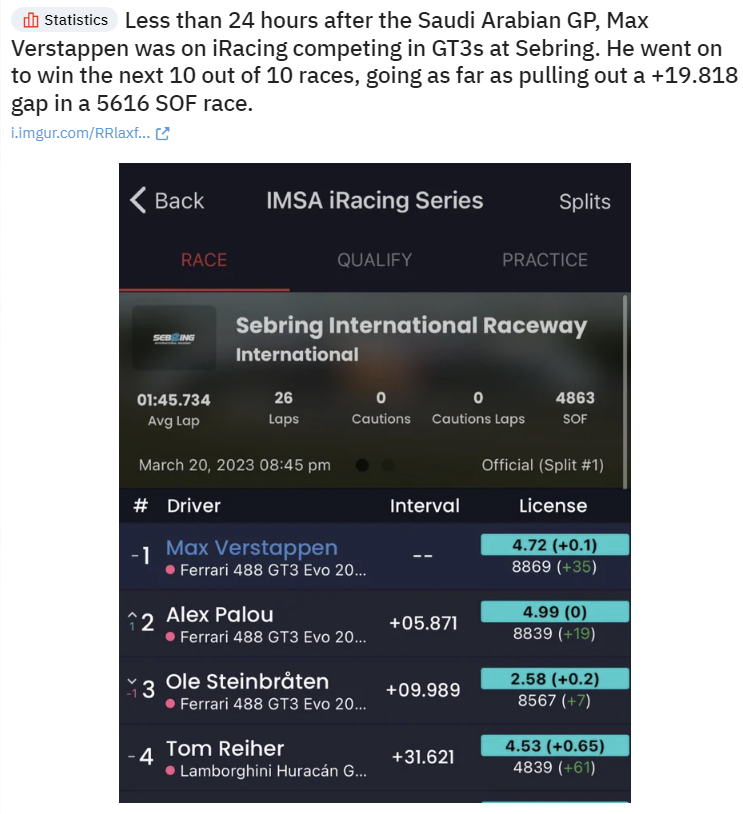The height and width of the screenshot is (814, 743).
Task: Switch to the PRACTICE tab
Action: click(x=545, y=260)
